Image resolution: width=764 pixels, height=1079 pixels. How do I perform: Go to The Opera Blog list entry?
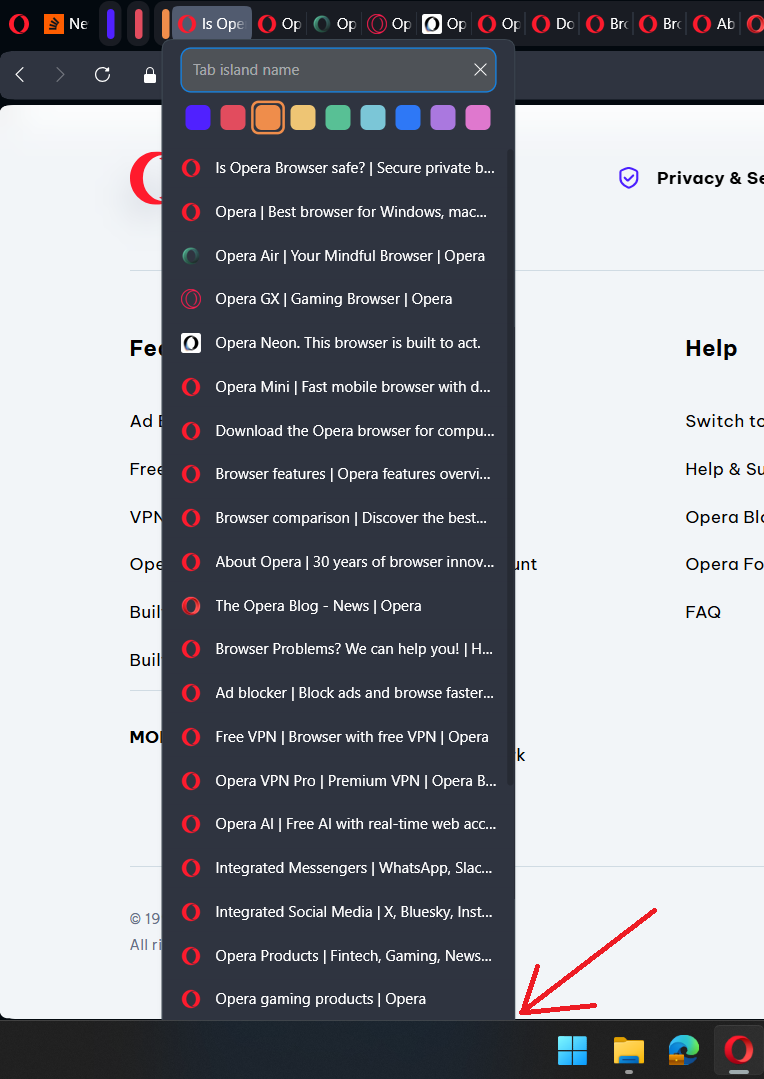point(318,606)
